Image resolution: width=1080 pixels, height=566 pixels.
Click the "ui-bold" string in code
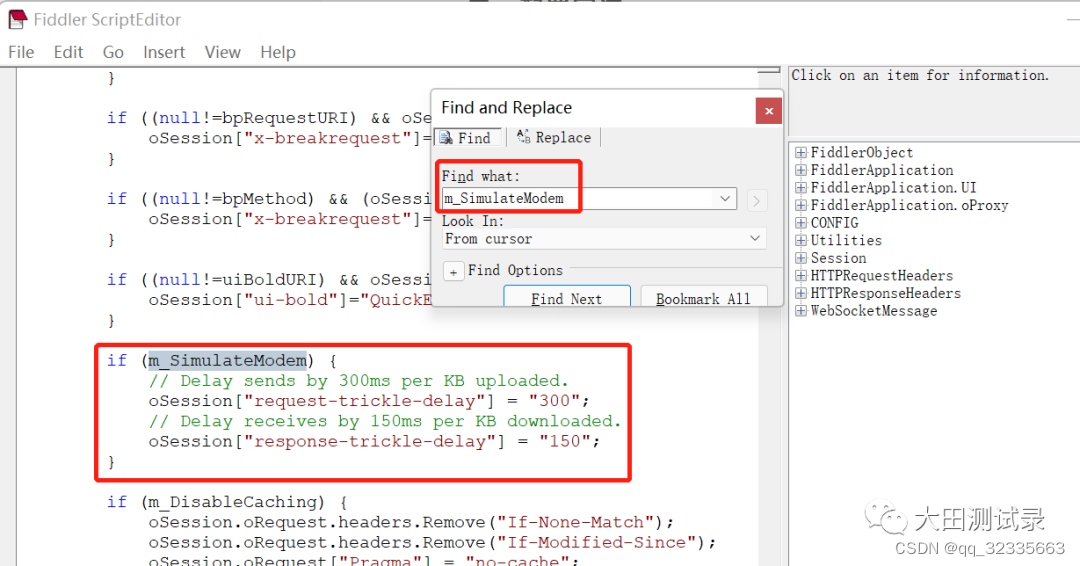(x=291, y=300)
